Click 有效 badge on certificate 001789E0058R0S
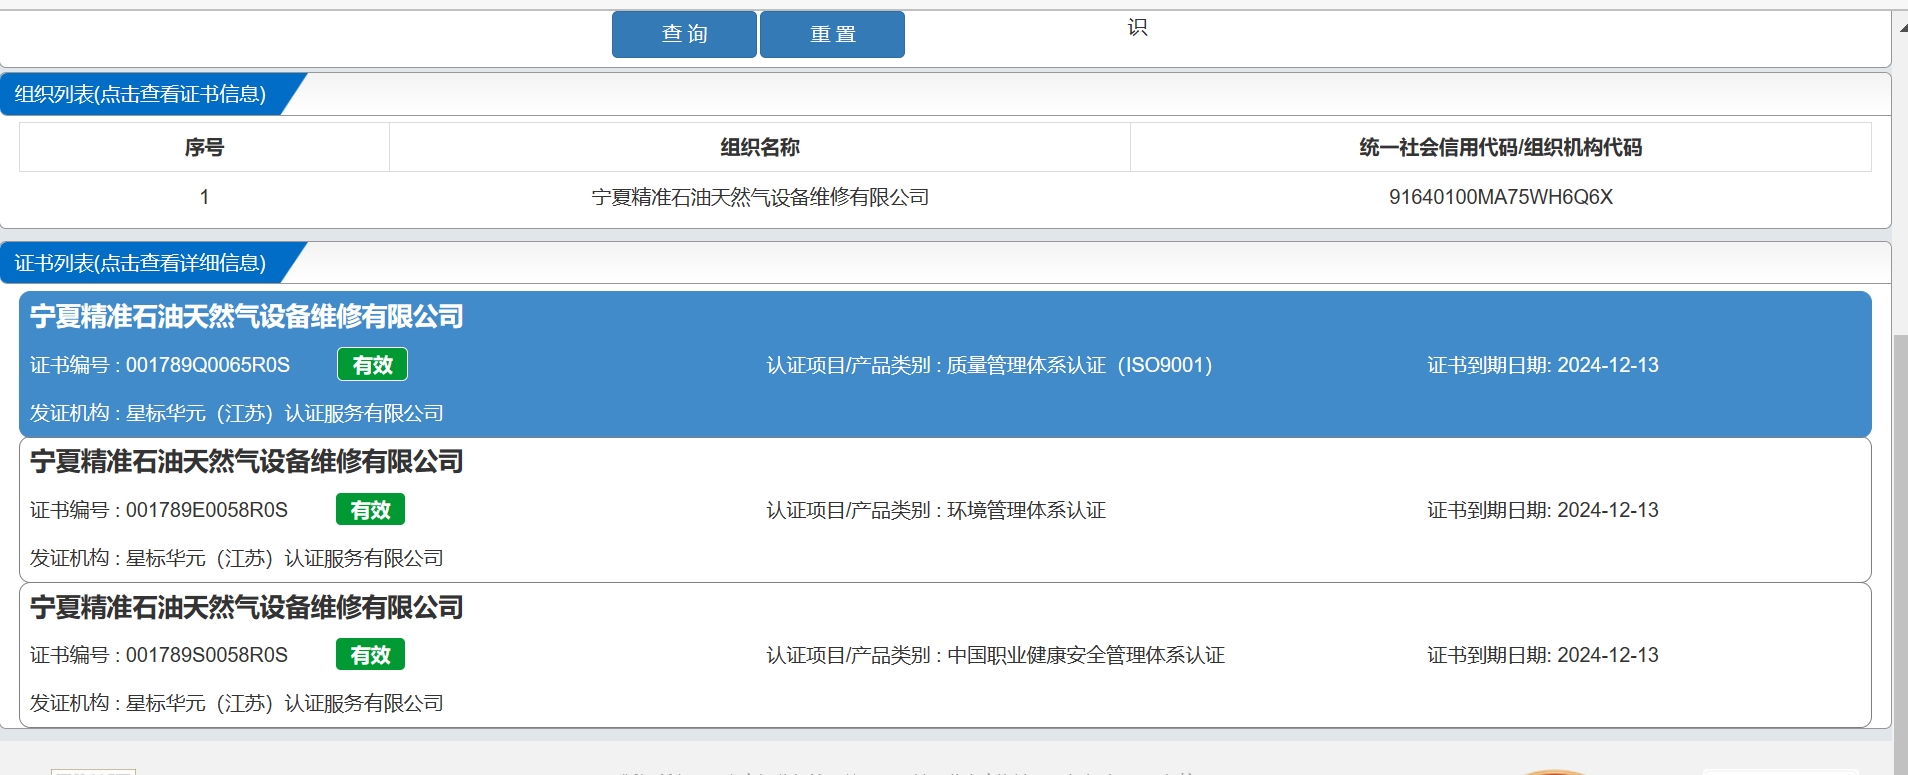This screenshot has width=1908, height=775. click(x=370, y=510)
